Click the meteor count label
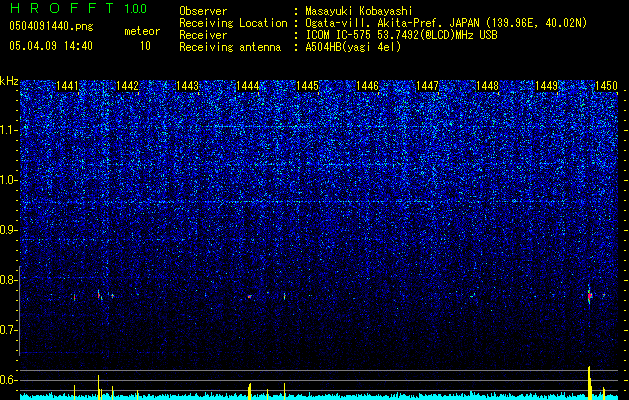 pyautogui.click(x=142, y=31)
